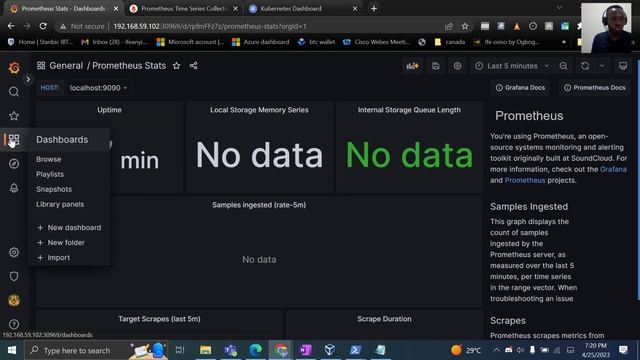The height and width of the screenshot is (360, 640).
Task: Click Target Scrapes (last 5m) panel title
Action: (x=159, y=319)
